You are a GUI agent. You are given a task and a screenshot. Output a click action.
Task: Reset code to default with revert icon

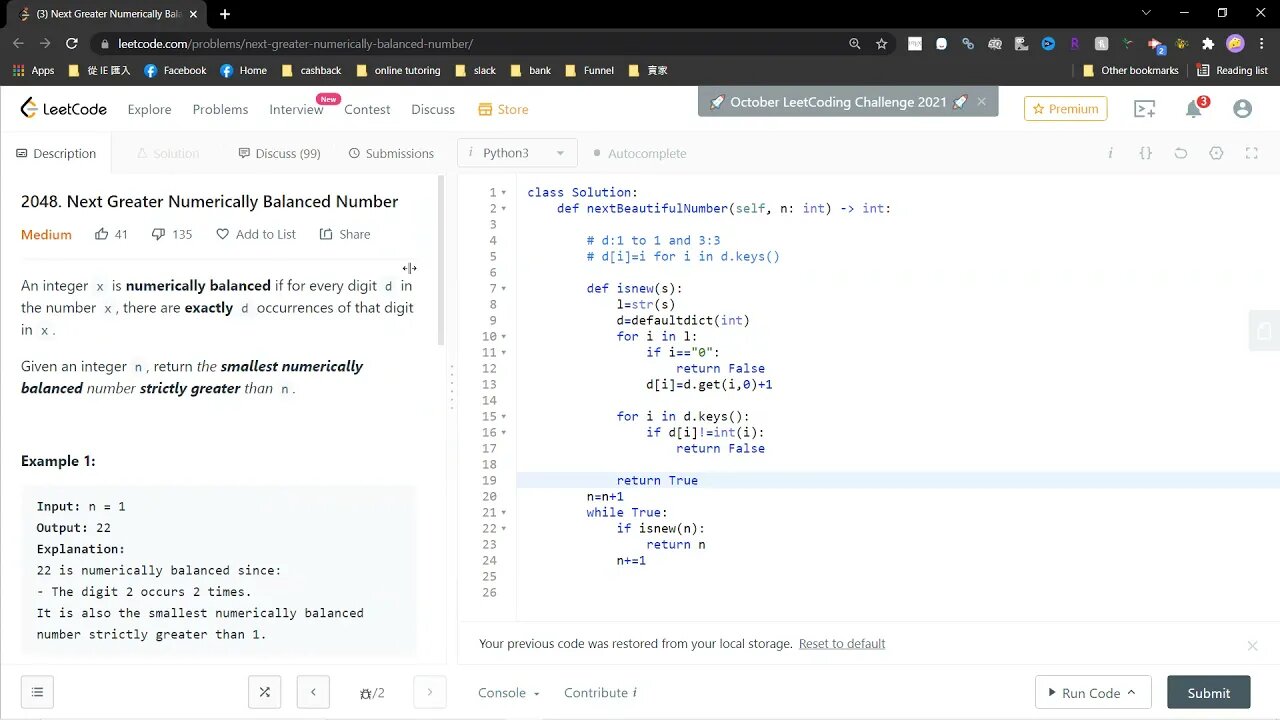click(1181, 153)
